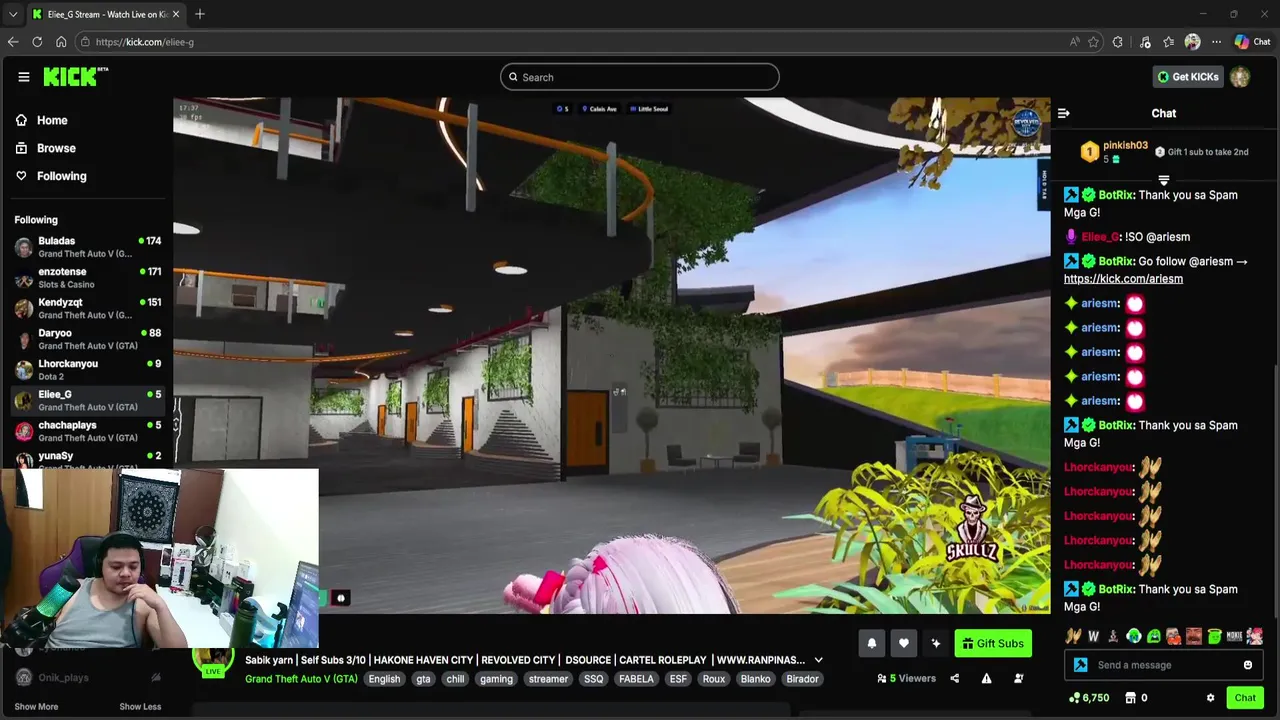
Task: Open chachaplays channel in following list
Action: coord(88,431)
